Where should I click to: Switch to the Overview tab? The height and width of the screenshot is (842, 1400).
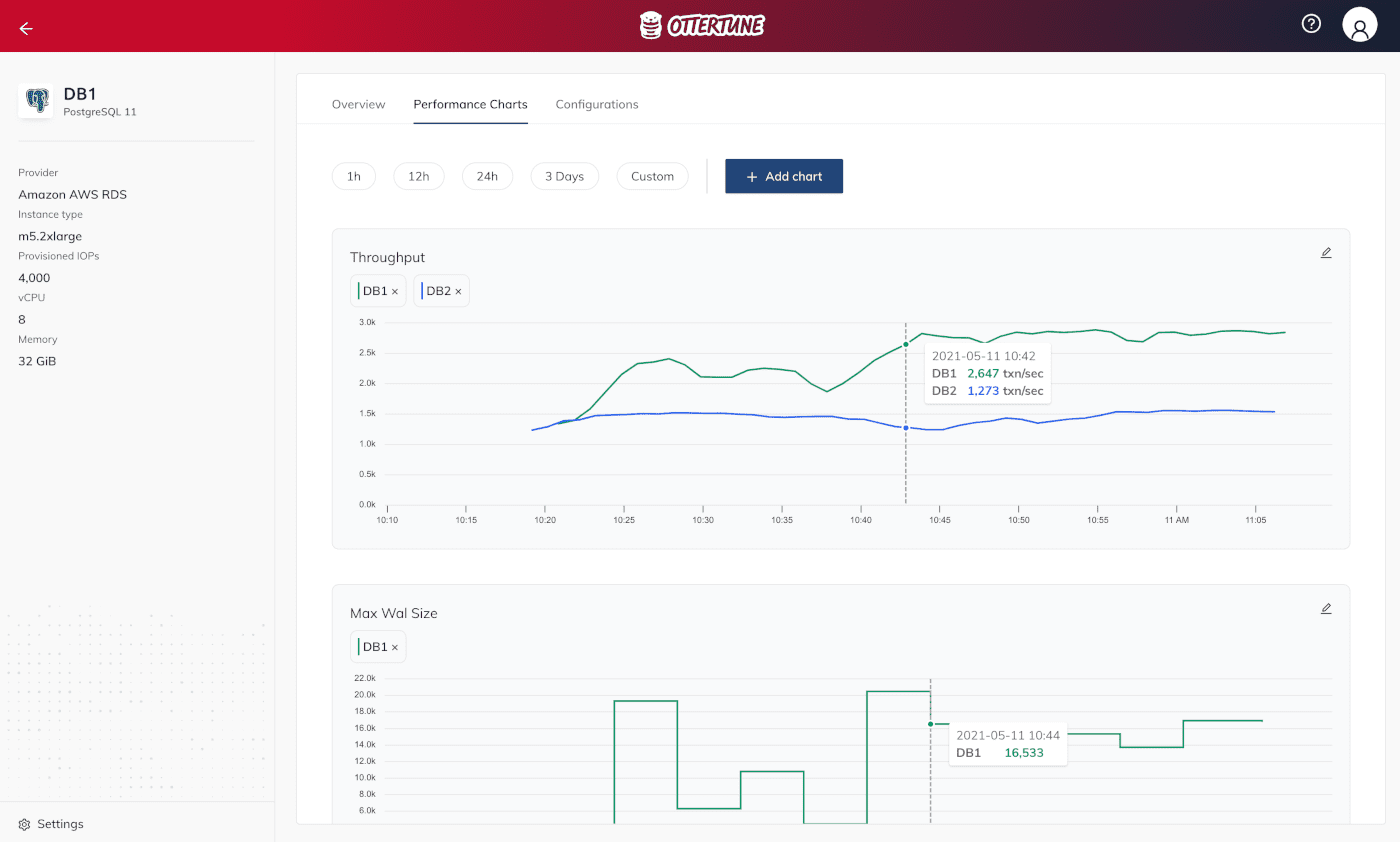click(x=358, y=104)
